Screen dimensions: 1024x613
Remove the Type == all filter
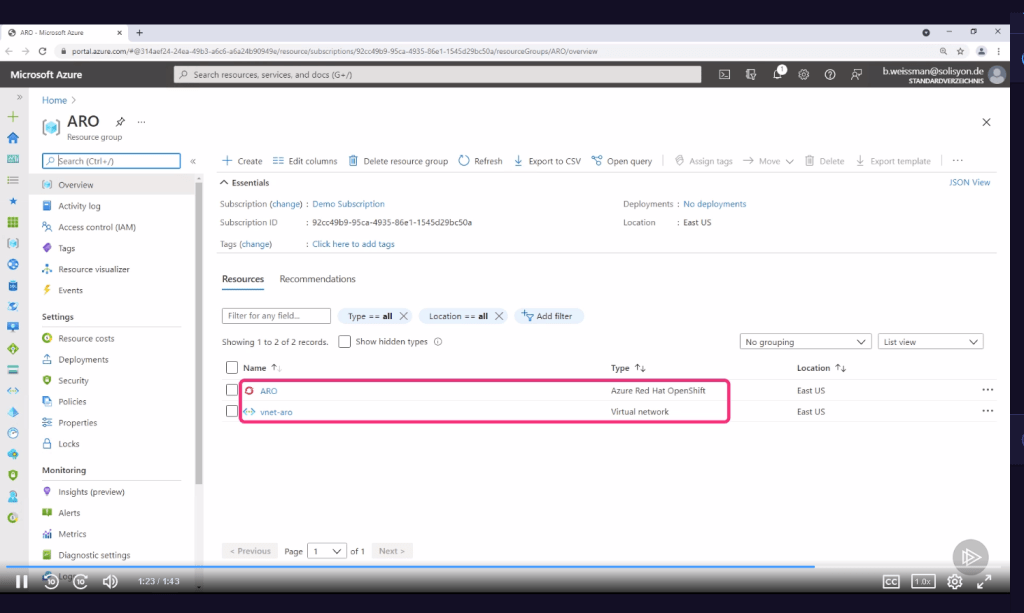pos(404,316)
